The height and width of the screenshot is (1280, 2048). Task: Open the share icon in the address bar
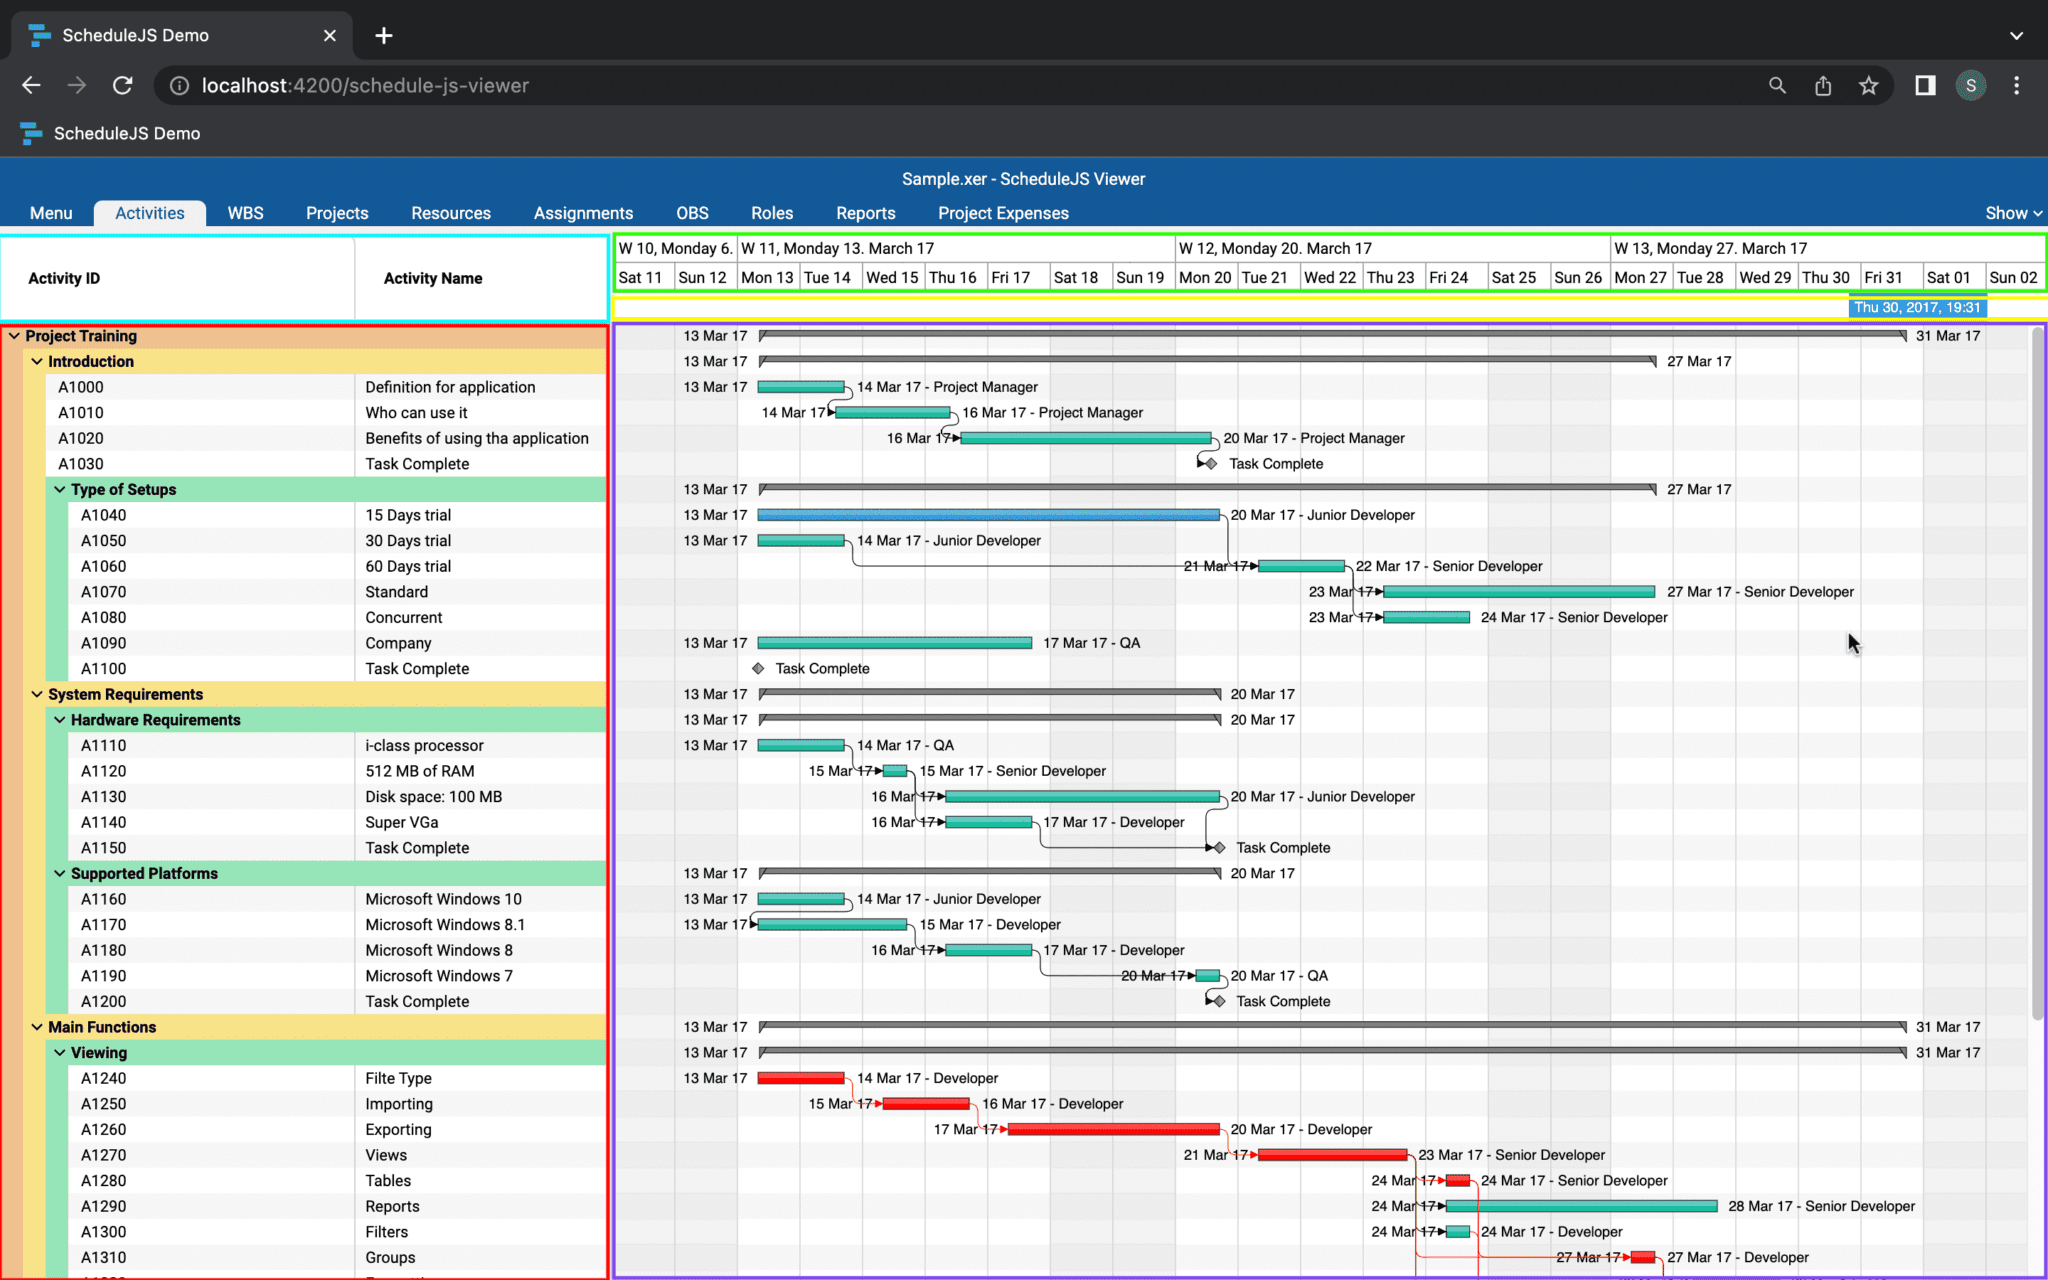(x=1822, y=85)
